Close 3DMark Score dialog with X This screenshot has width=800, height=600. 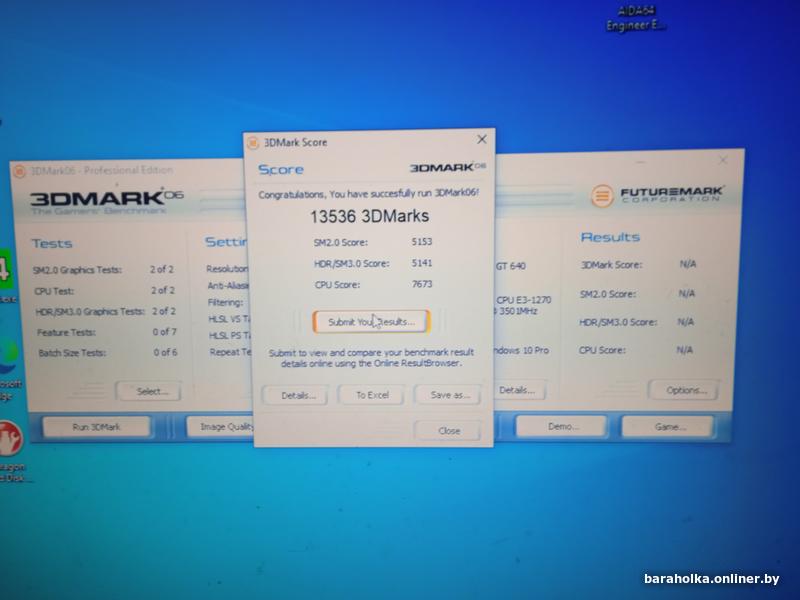pos(482,139)
